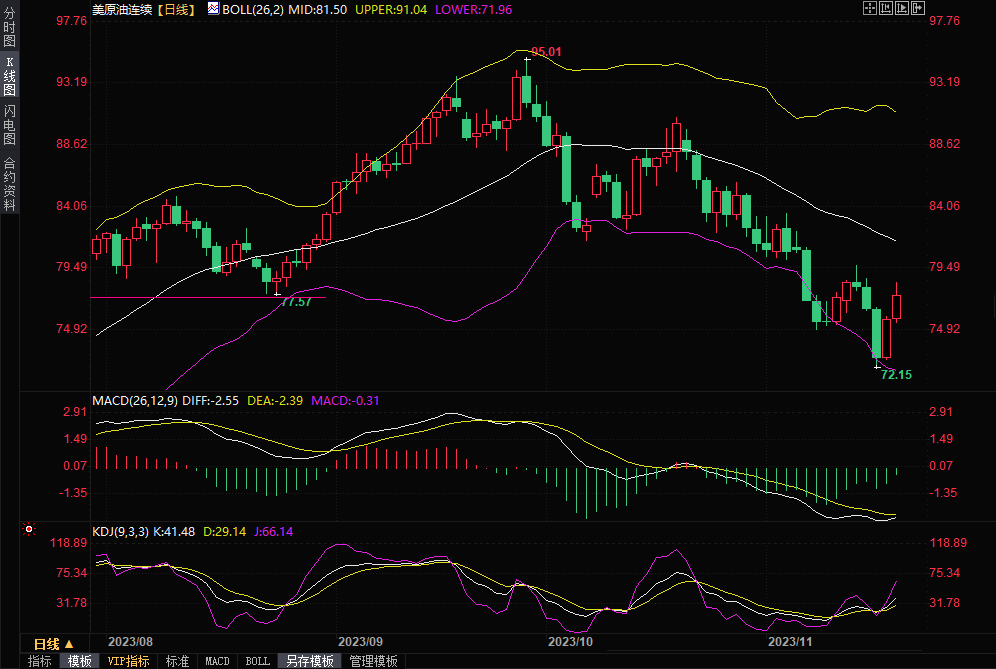
Task: Select the 模板 bottom tab
Action: pos(79,661)
